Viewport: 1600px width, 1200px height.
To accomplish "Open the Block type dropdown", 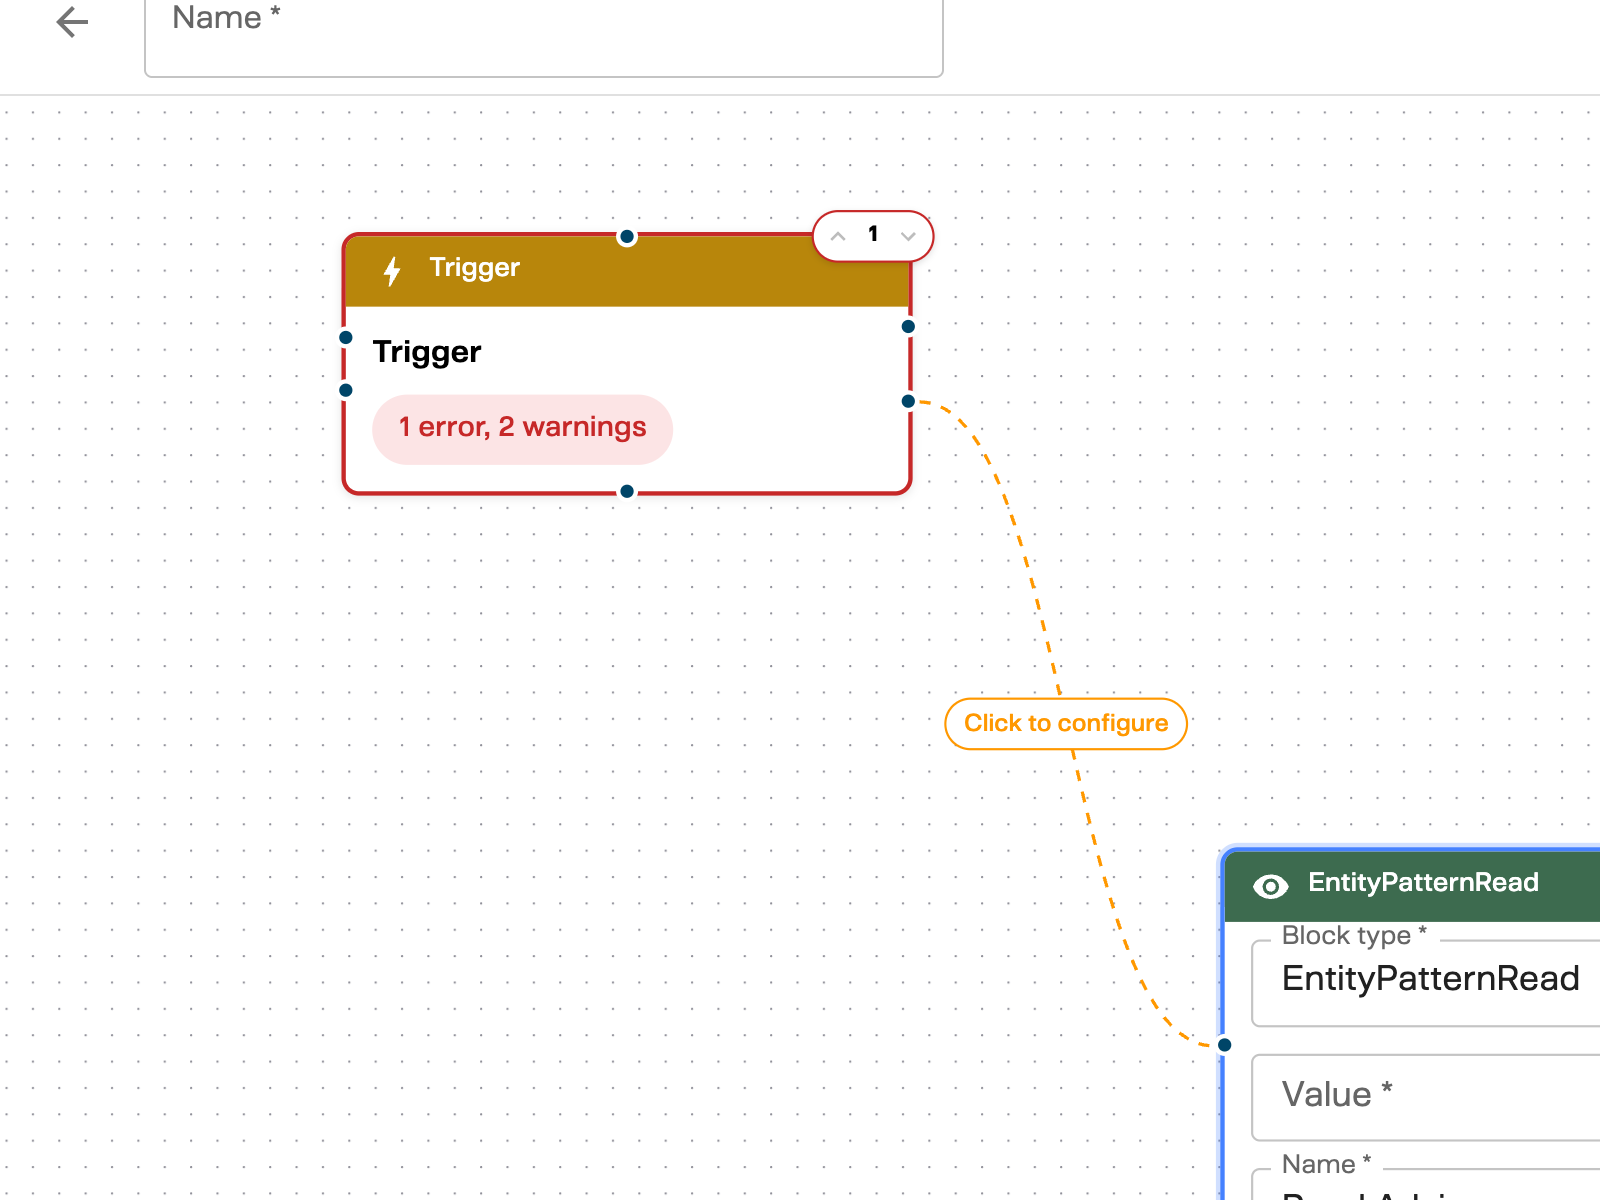I will click(1430, 979).
